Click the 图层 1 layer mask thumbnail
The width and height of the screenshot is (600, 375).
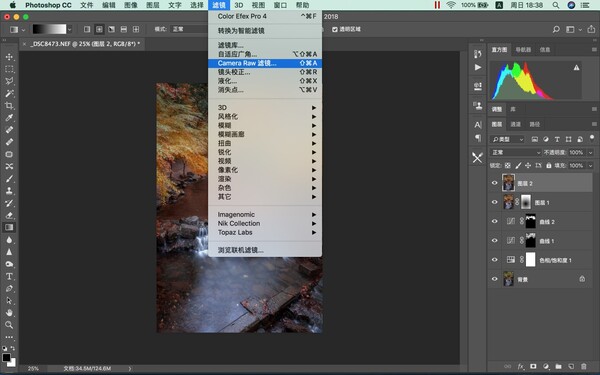point(526,202)
